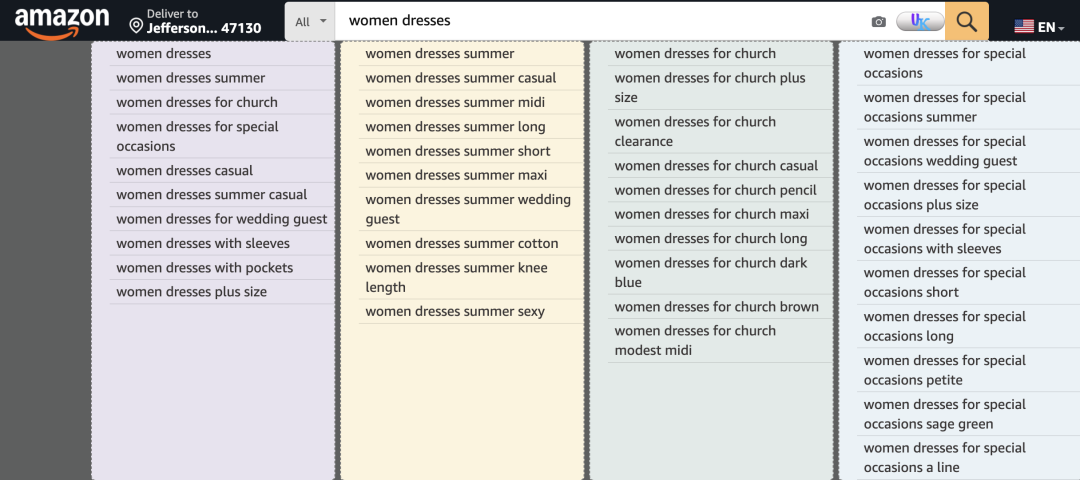The width and height of the screenshot is (1080, 480).
Task: Select 'women dresses for special occasions petite'
Action: [x=944, y=370]
